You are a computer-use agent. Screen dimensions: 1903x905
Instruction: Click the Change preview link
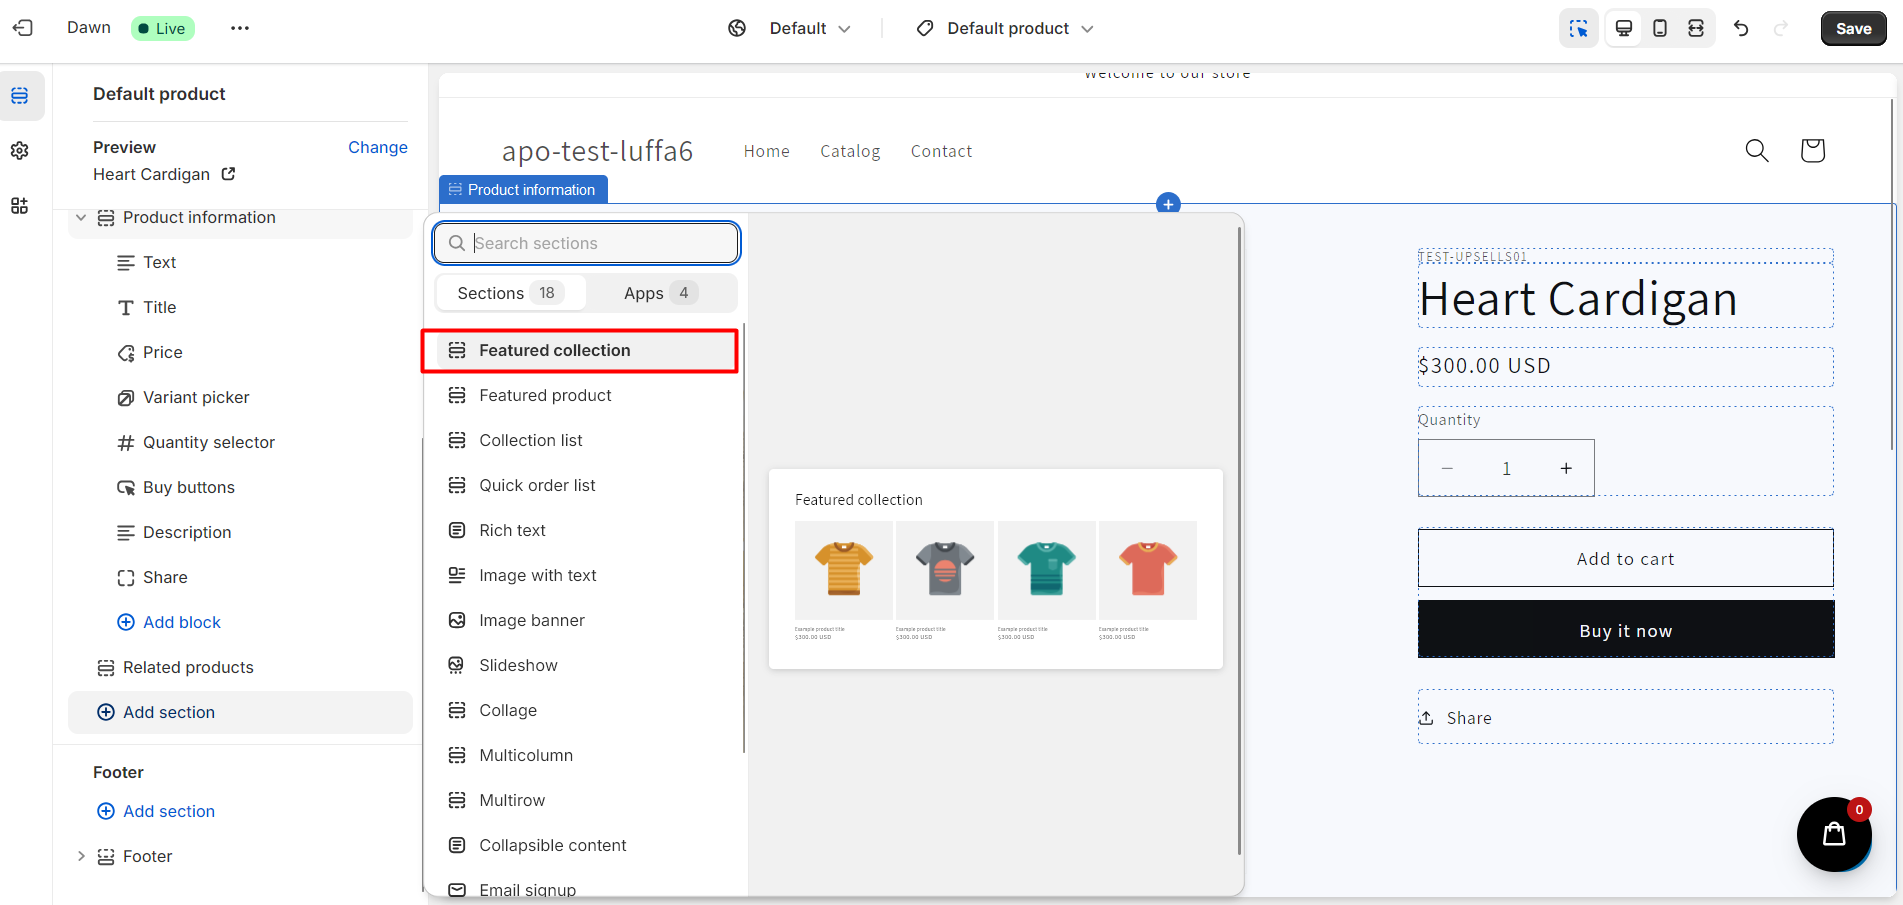click(x=377, y=147)
